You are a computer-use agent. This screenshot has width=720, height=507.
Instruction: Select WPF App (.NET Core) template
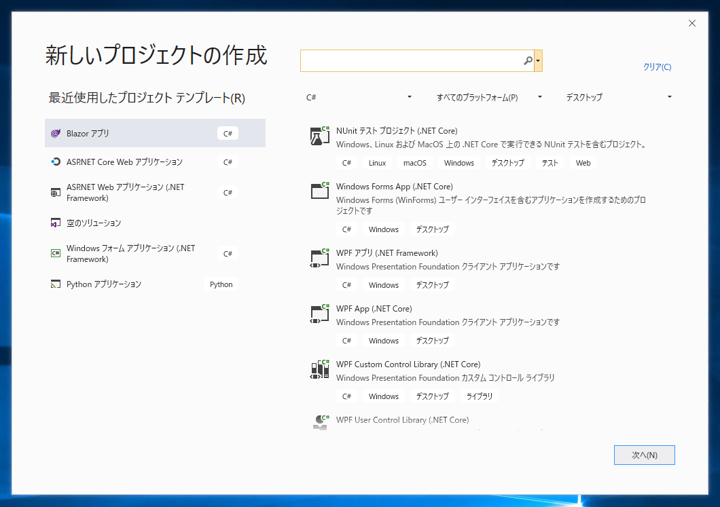tap(489, 325)
